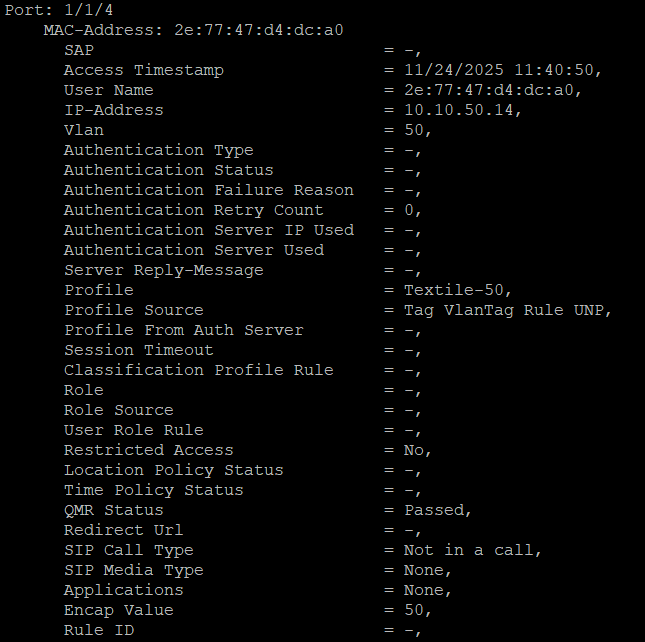Image resolution: width=645 pixels, height=642 pixels.
Task: Click the Authentication Type label
Action: 158,150
